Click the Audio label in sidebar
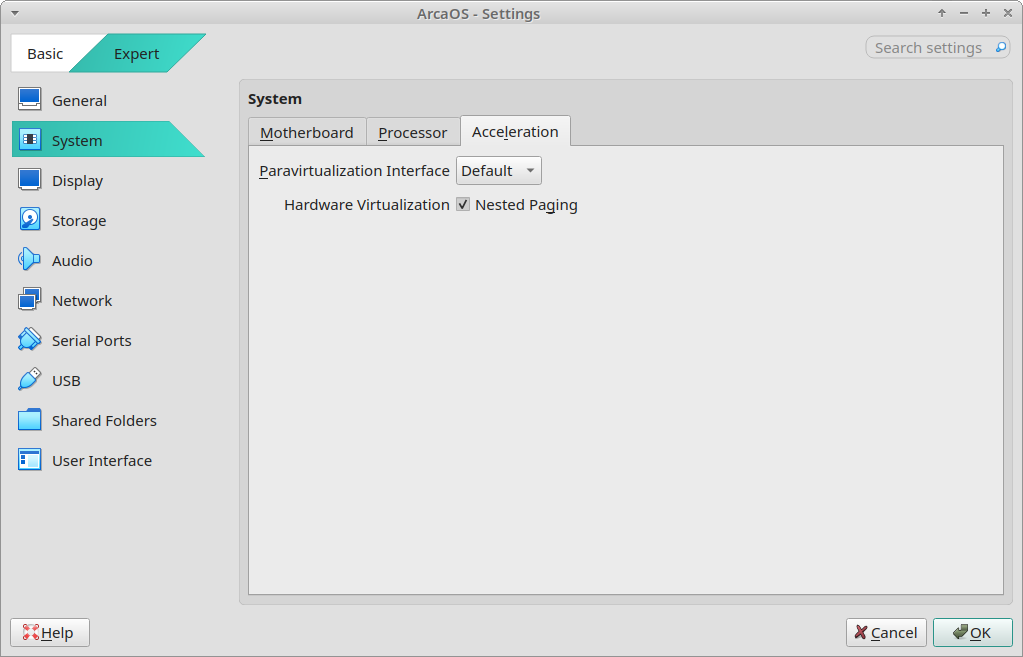The width and height of the screenshot is (1023, 657). pyautogui.click(x=72, y=260)
